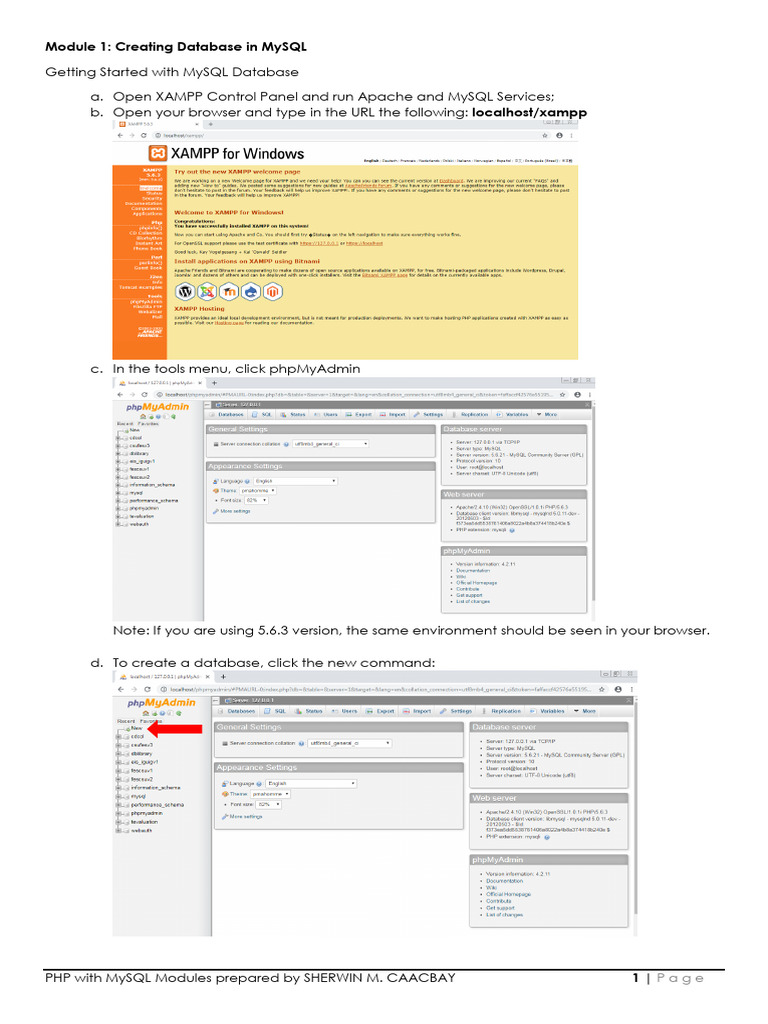The image size is (768, 1024).
Task: Click the home icon under phpMyAdmin logo in step d
Action: click(145, 713)
